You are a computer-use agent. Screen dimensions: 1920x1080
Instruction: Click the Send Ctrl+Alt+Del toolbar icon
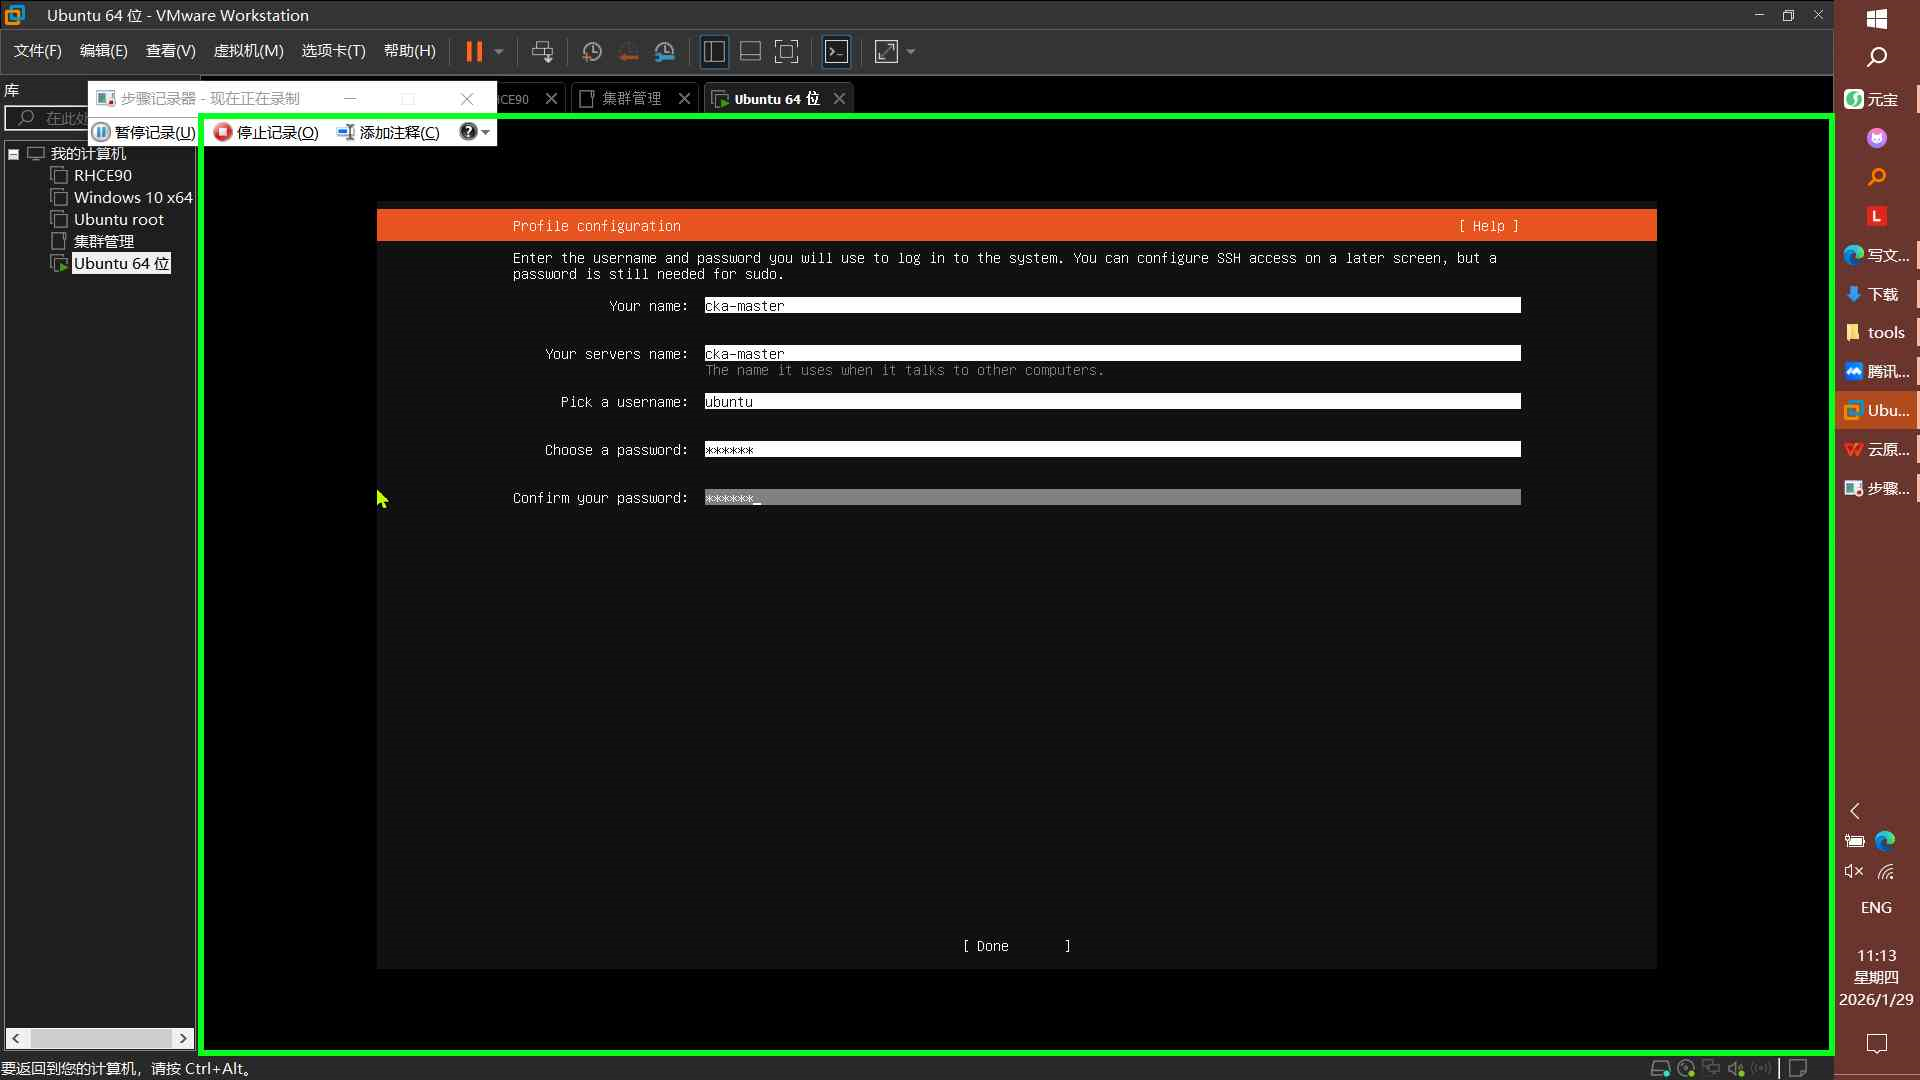point(542,52)
